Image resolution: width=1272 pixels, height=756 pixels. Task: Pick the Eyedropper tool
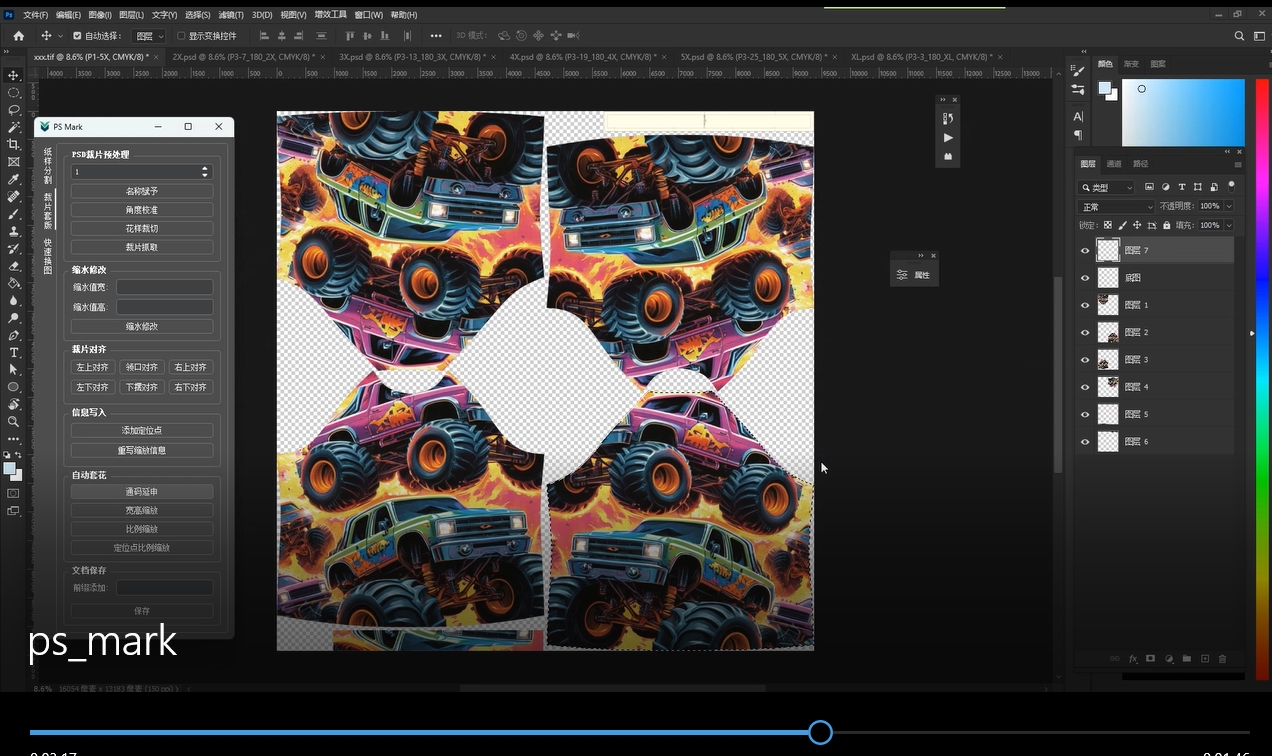point(14,179)
